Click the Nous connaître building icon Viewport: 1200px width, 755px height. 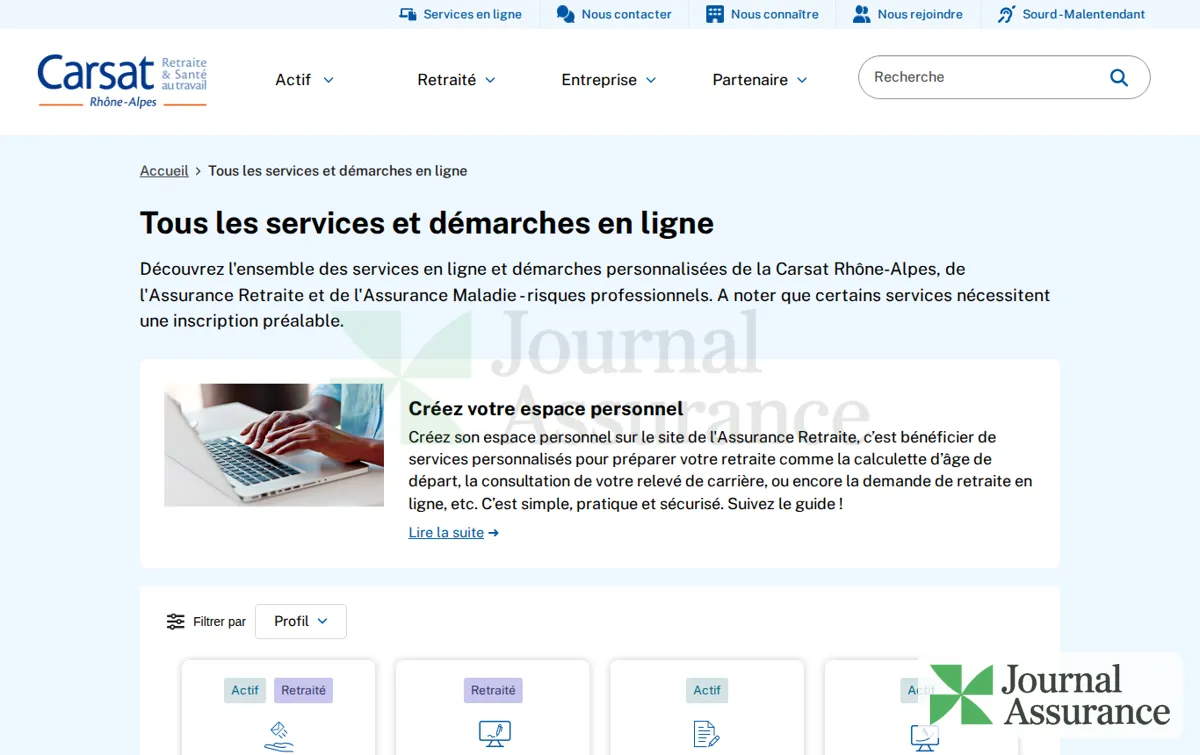coord(714,14)
